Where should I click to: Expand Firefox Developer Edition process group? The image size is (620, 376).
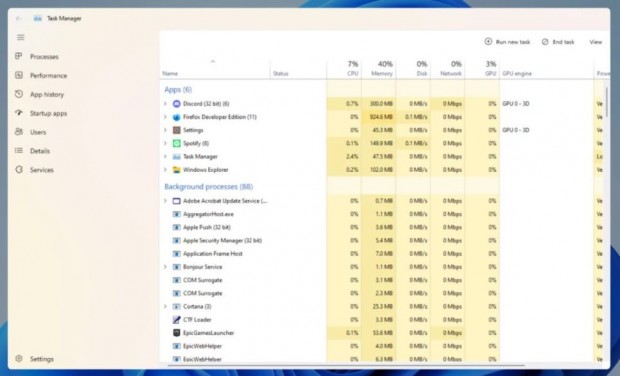tap(165, 117)
